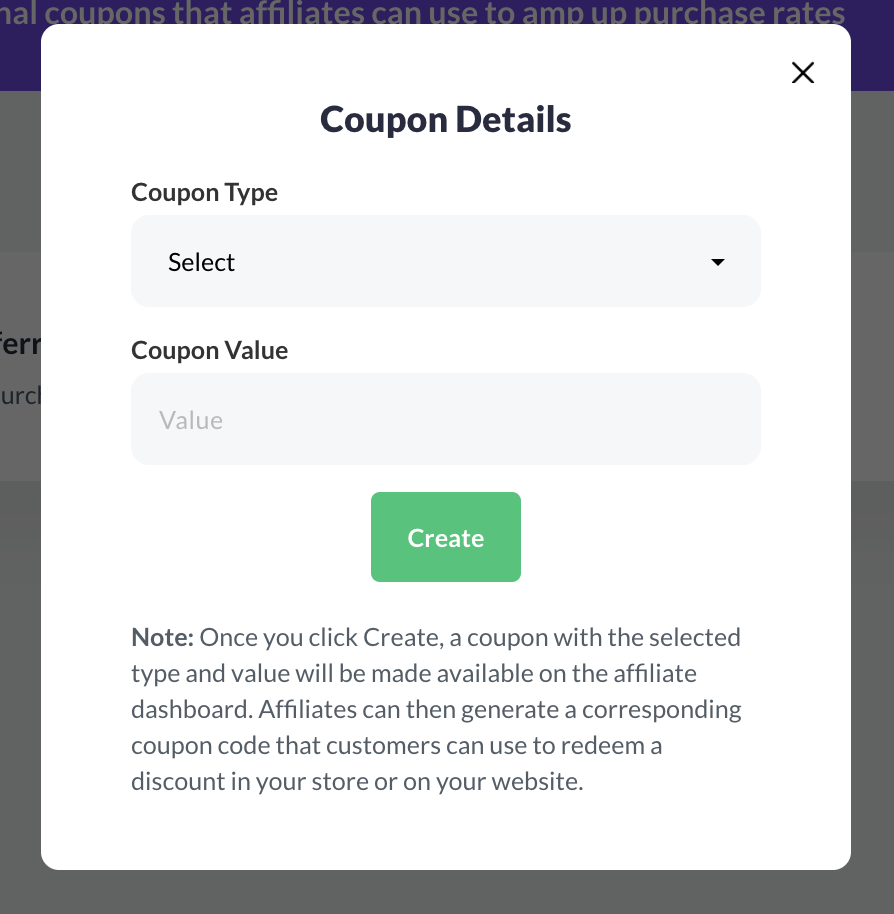Select the Coupon Type label
The width and height of the screenshot is (894, 914).
pyautogui.click(x=204, y=192)
